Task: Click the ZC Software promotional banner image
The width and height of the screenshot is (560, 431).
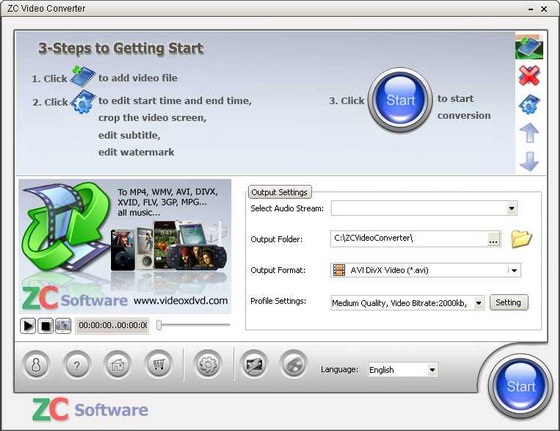Action: tap(125, 246)
